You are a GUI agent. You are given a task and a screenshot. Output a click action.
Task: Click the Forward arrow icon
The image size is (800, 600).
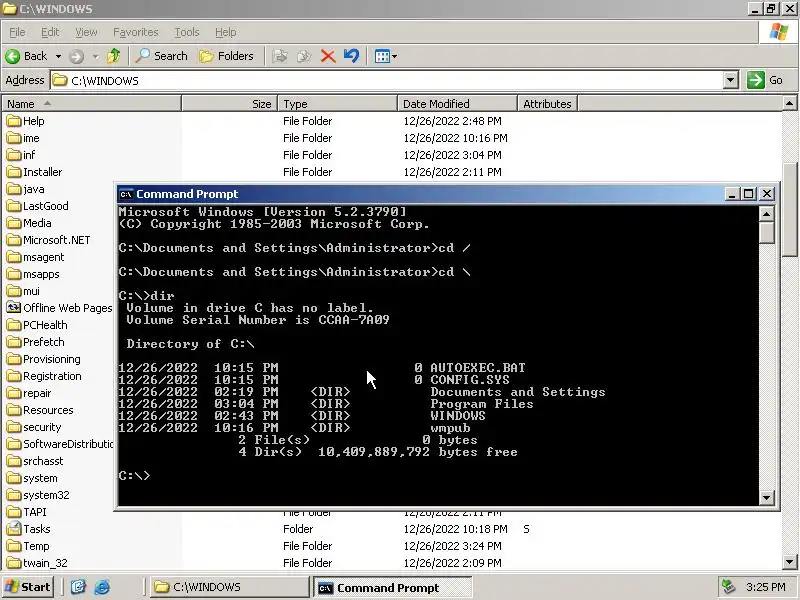tap(77, 56)
